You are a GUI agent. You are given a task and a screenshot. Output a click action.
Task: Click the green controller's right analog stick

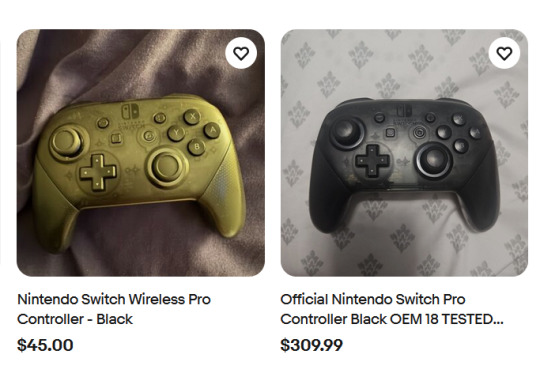(167, 167)
